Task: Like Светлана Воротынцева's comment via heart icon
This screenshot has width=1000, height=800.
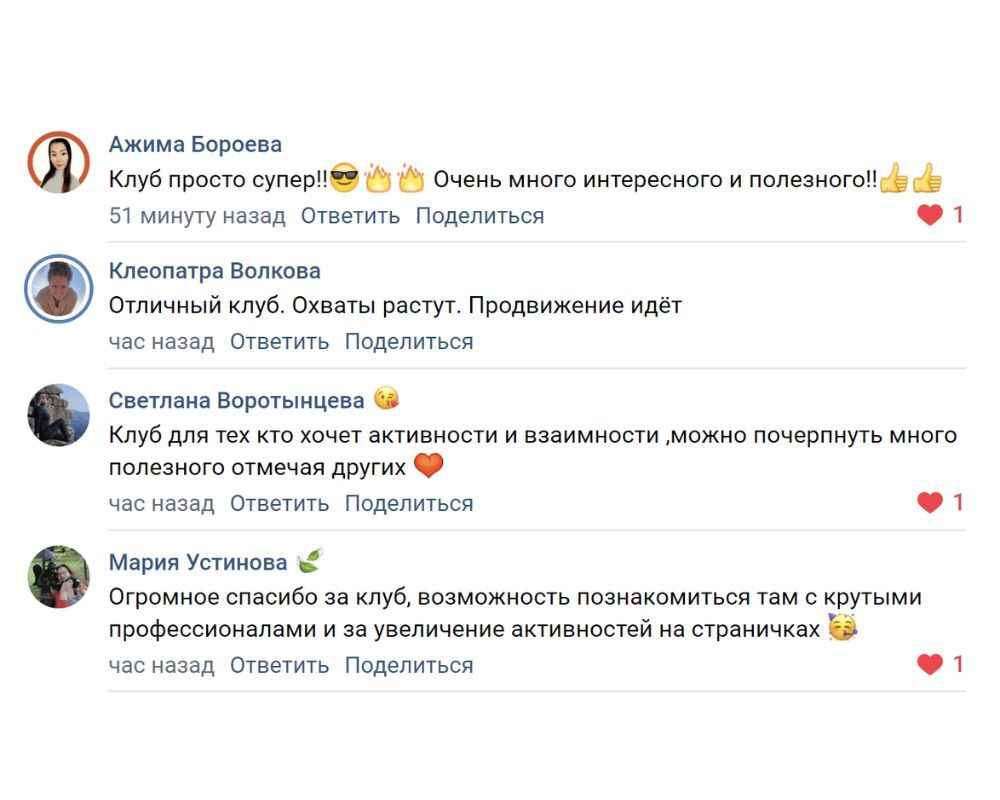Action: [930, 503]
